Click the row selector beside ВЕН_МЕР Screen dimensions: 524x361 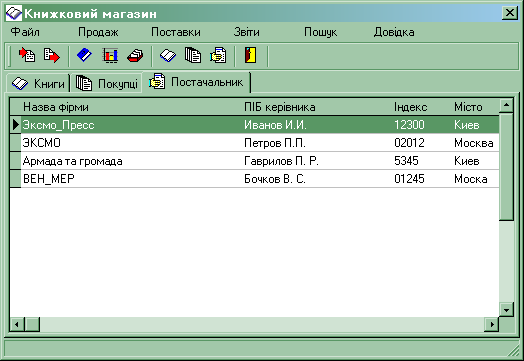[x=15, y=179]
